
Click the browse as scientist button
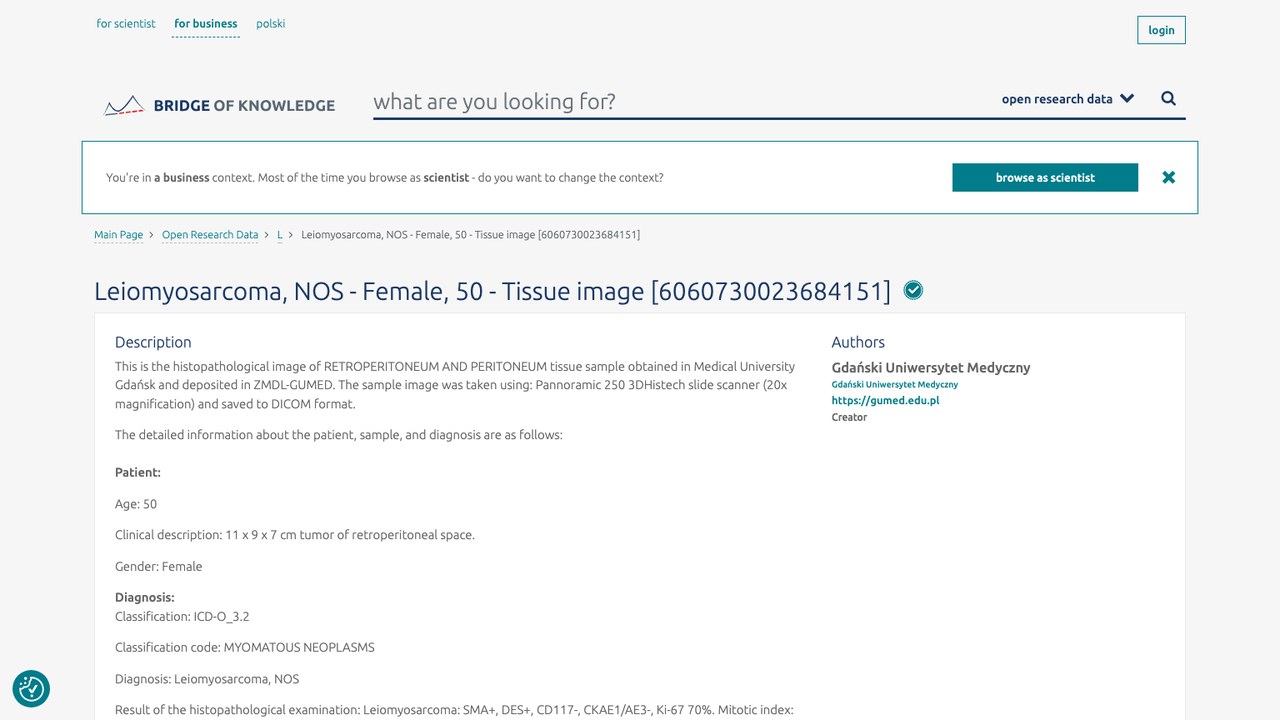pyautogui.click(x=1045, y=177)
